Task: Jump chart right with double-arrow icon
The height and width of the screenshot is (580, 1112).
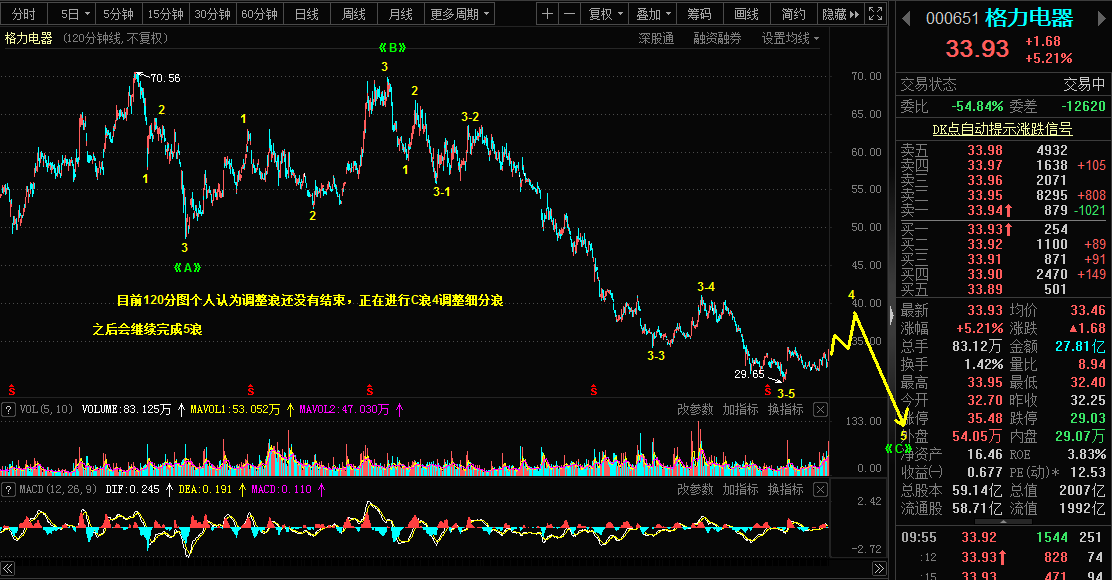Action: point(879,569)
